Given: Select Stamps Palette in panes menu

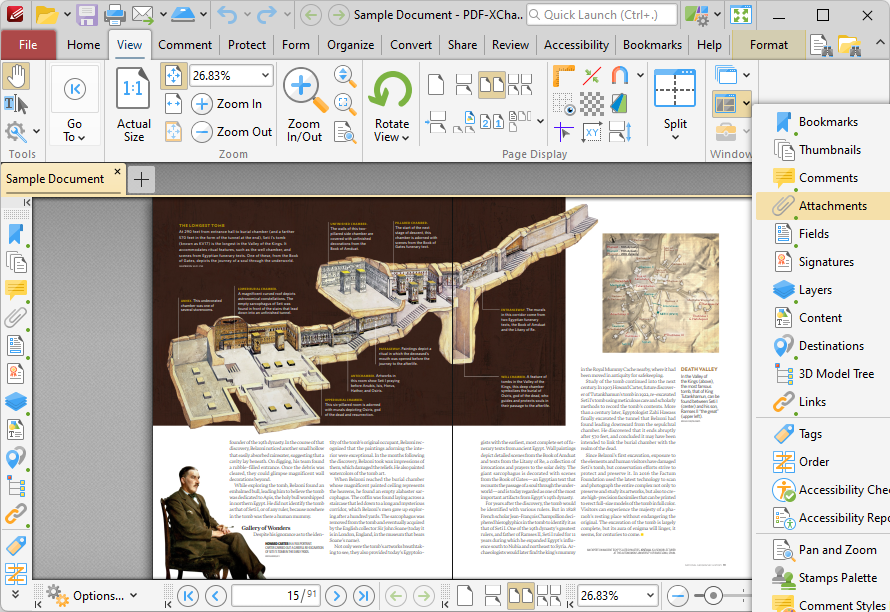Looking at the screenshot, I should 822,578.
